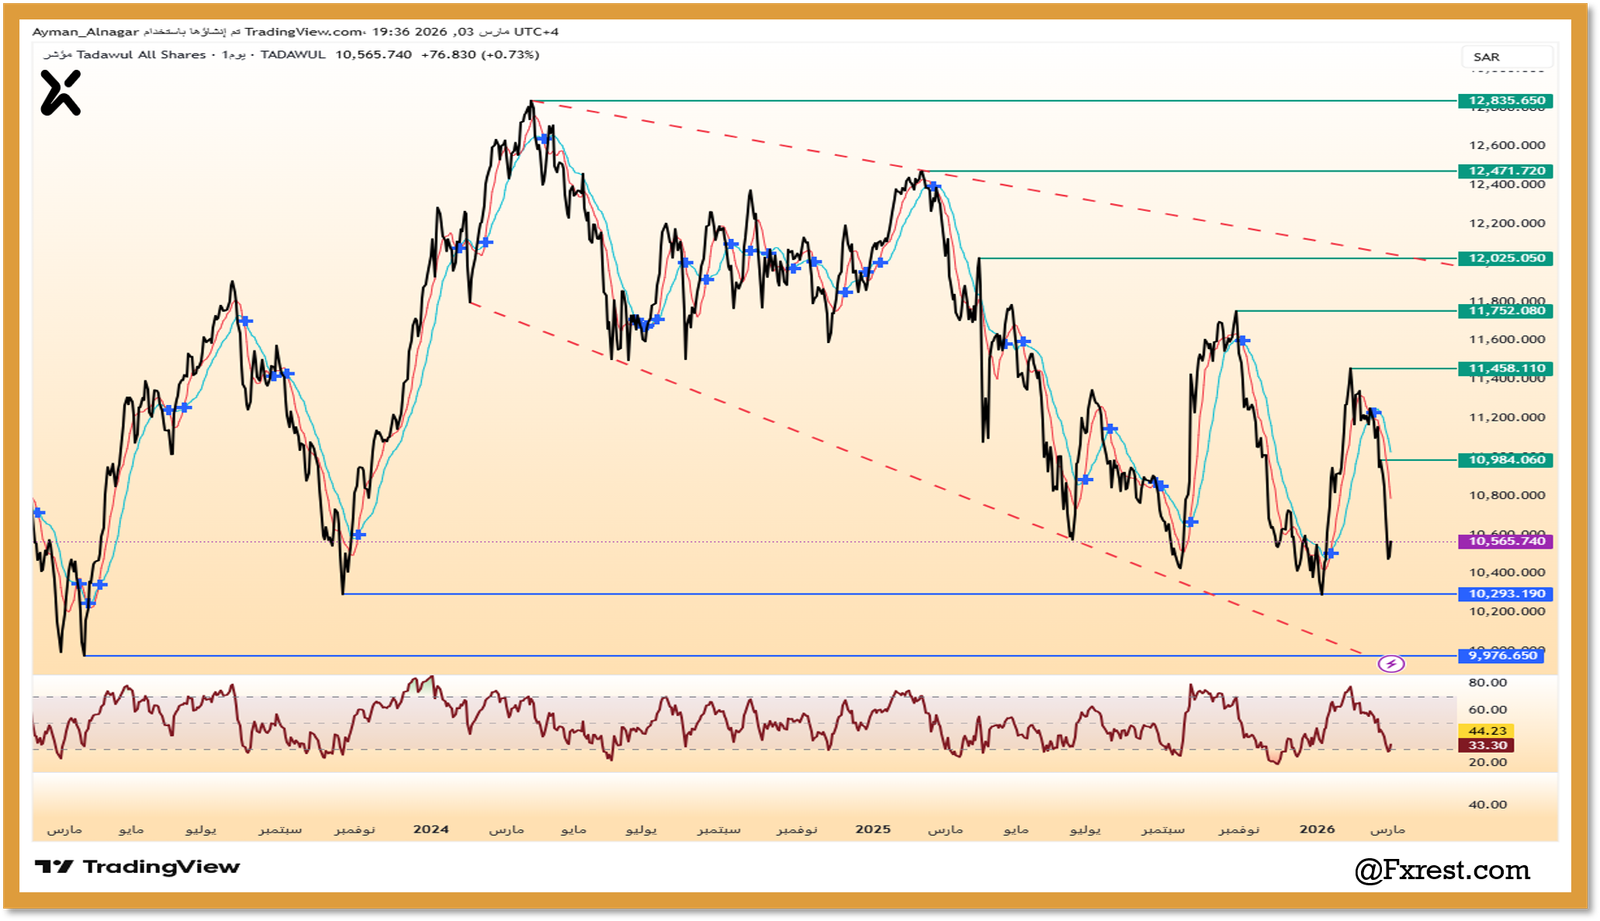Open the SAR currency selector
Image resolution: width=1600 pixels, height=921 pixels.
tap(1506, 57)
